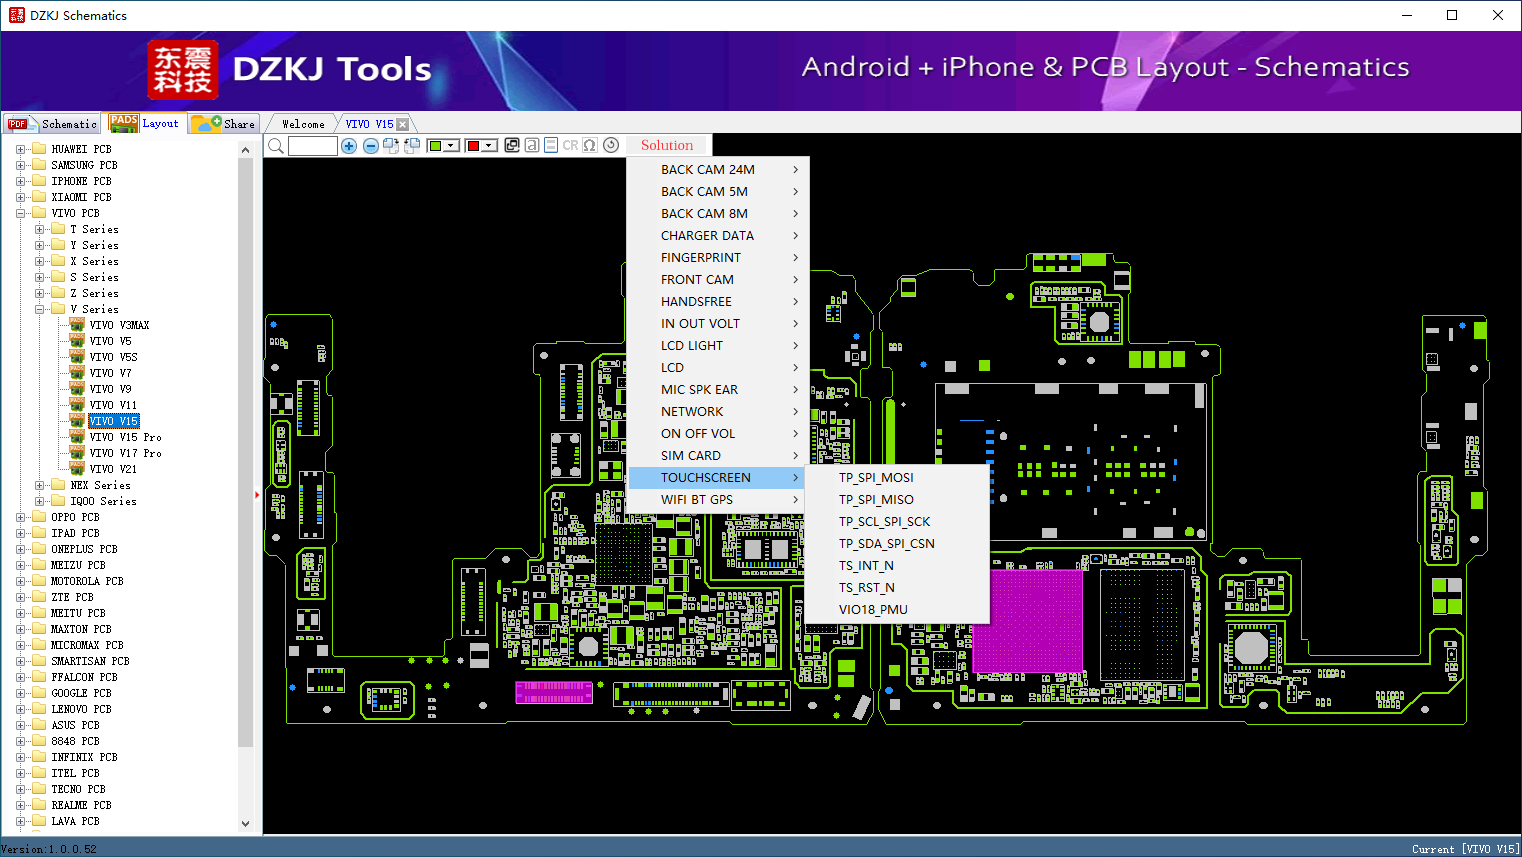Viewport: 1522px width, 857px height.
Task: Zoom in with the blue plus icon
Action: [349, 146]
